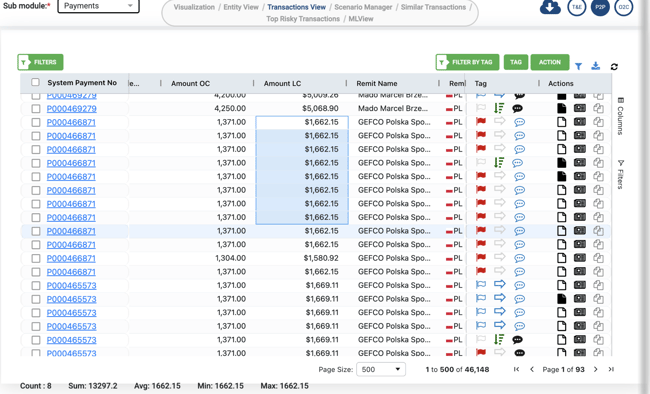Select the Transactions View tab
This screenshot has width=650, height=394.
(x=296, y=7)
